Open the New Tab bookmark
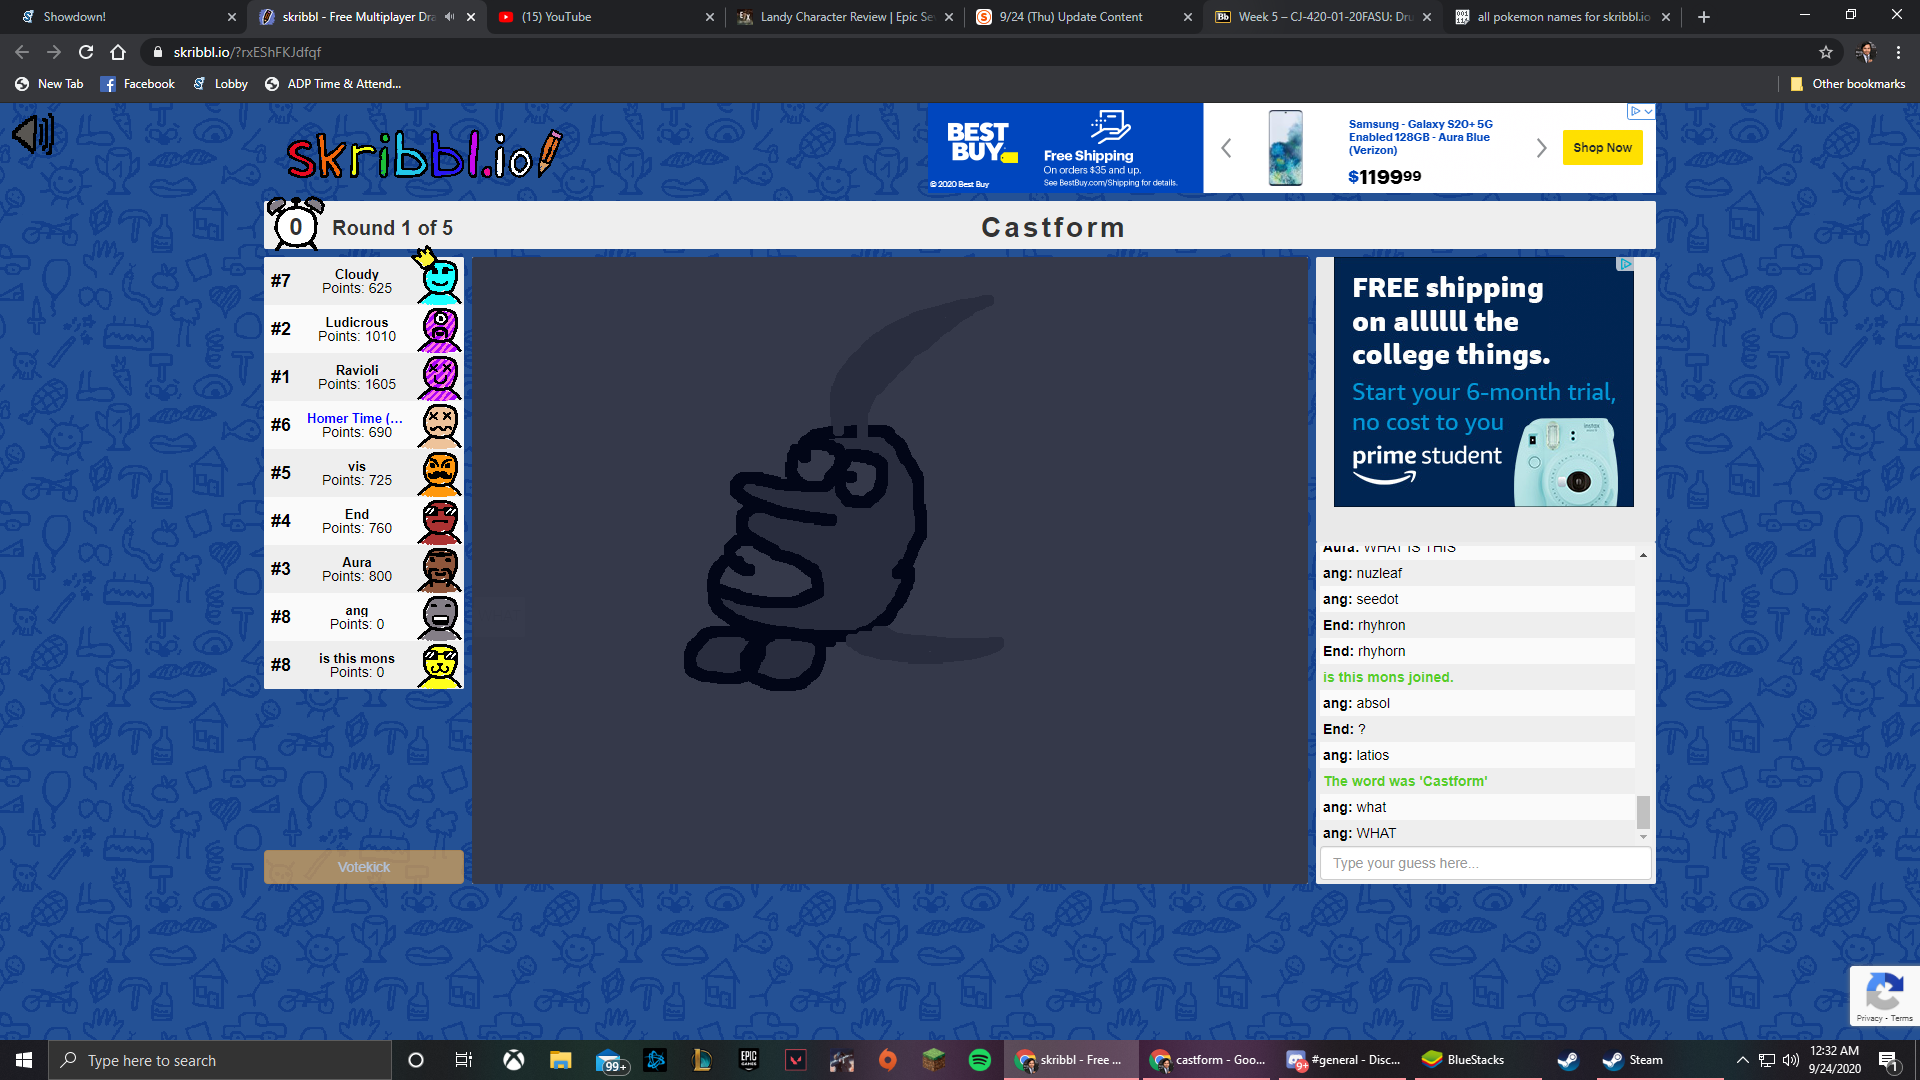Image resolution: width=1920 pixels, height=1080 pixels. point(49,84)
